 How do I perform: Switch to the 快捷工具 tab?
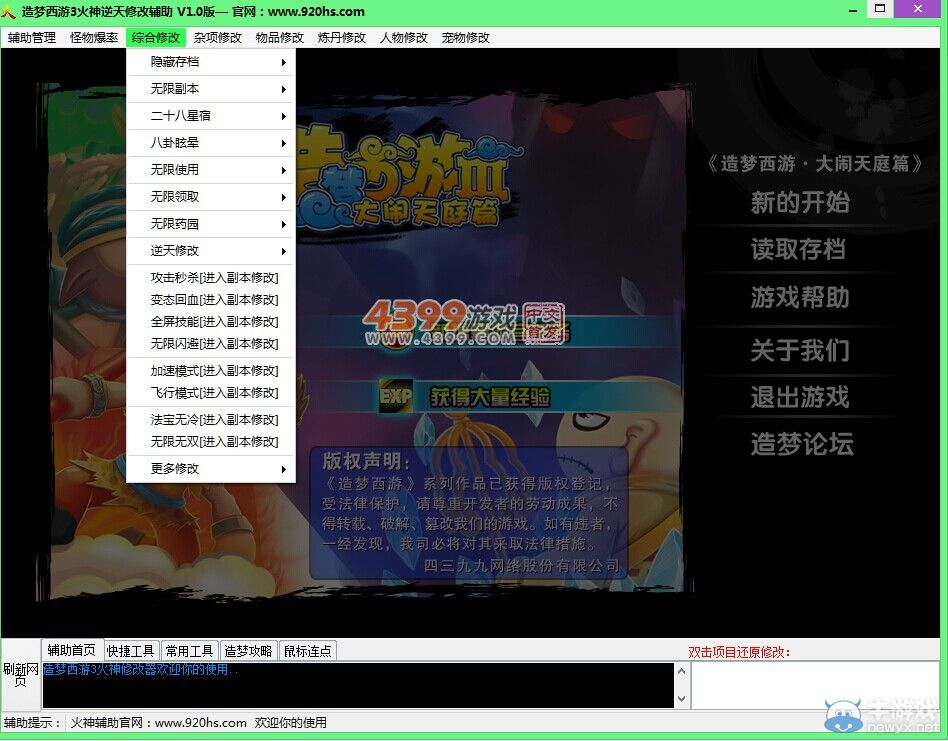click(x=131, y=651)
